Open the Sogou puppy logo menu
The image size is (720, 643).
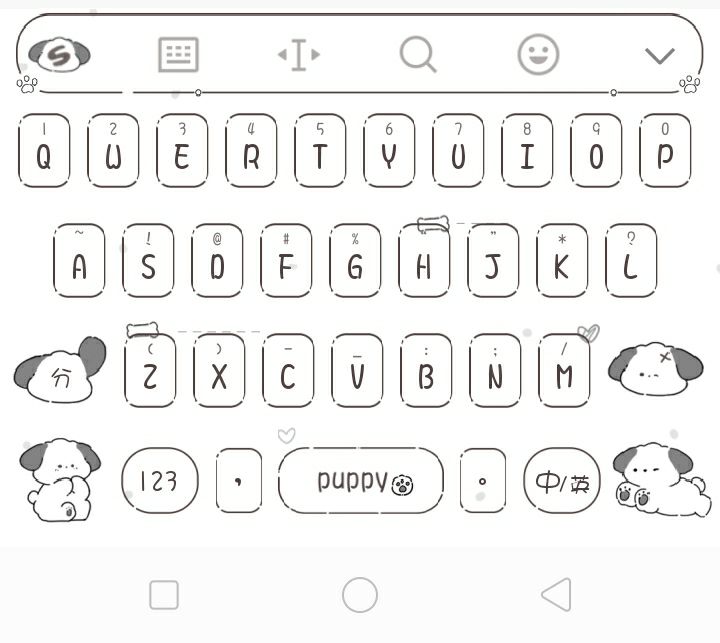coord(59,55)
